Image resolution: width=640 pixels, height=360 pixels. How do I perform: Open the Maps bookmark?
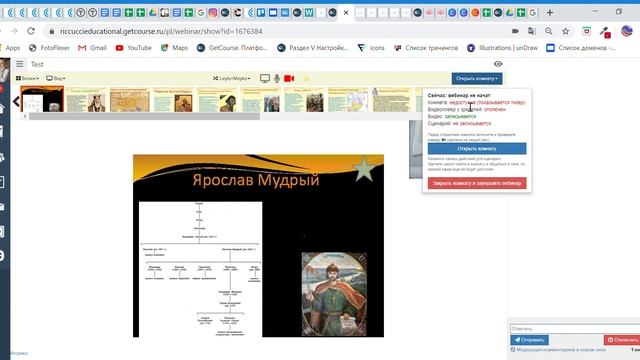pos(174,48)
